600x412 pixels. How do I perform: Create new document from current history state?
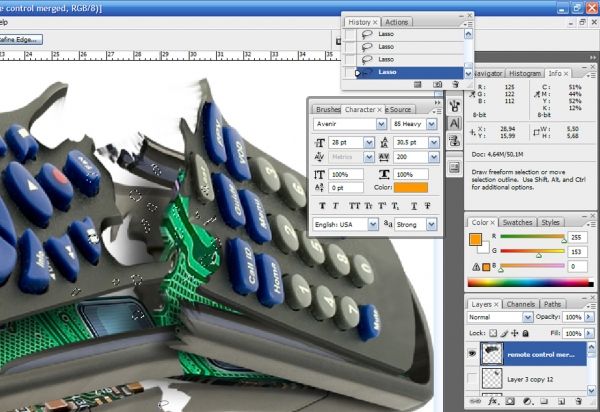point(417,85)
